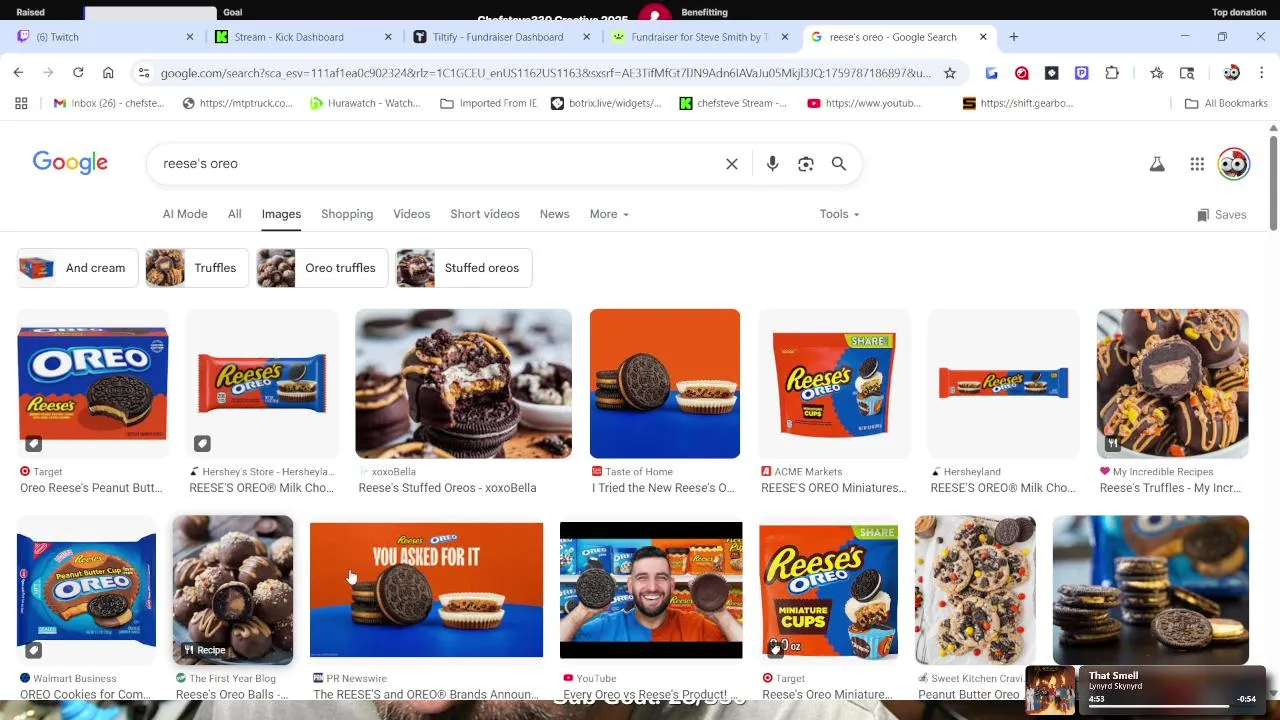Click 'REESE'S OREO® Milk Cho...' Hersheyland title
The height and width of the screenshot is (720, 1280).
[1003, 488]
